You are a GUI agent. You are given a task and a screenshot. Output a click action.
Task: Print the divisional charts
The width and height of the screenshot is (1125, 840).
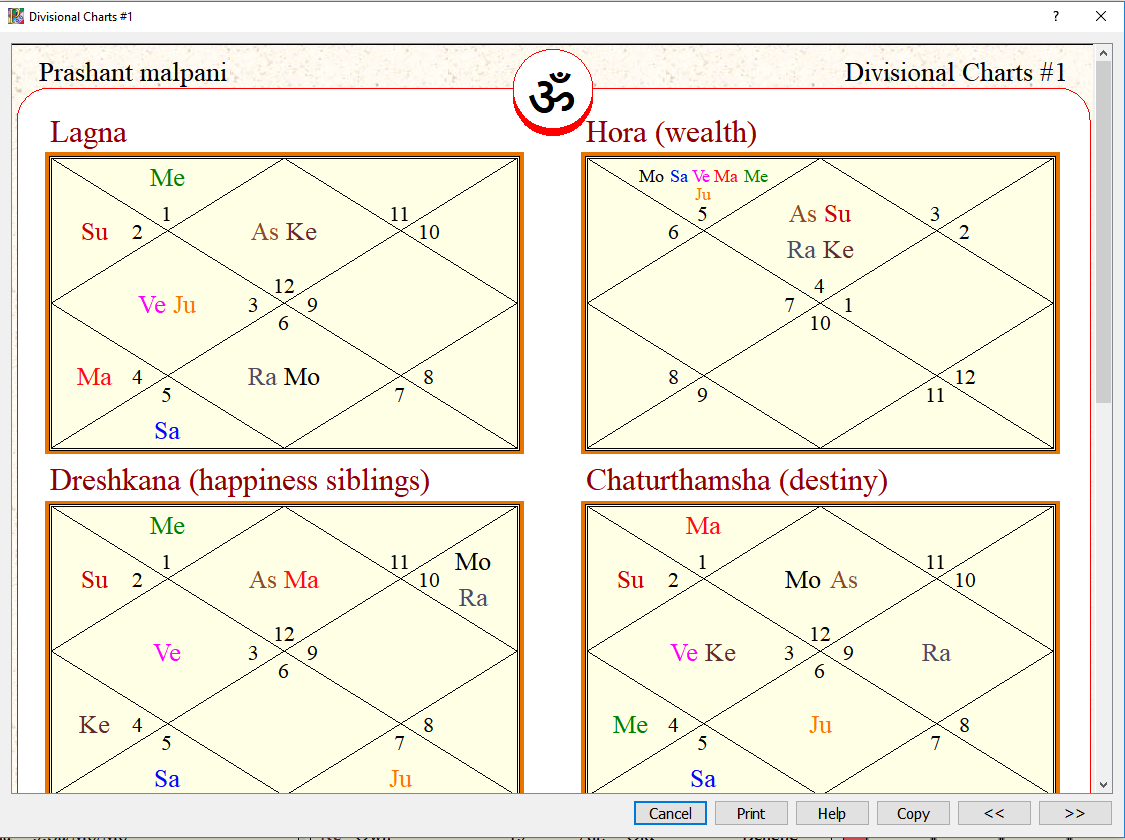(x=751, y=813)
